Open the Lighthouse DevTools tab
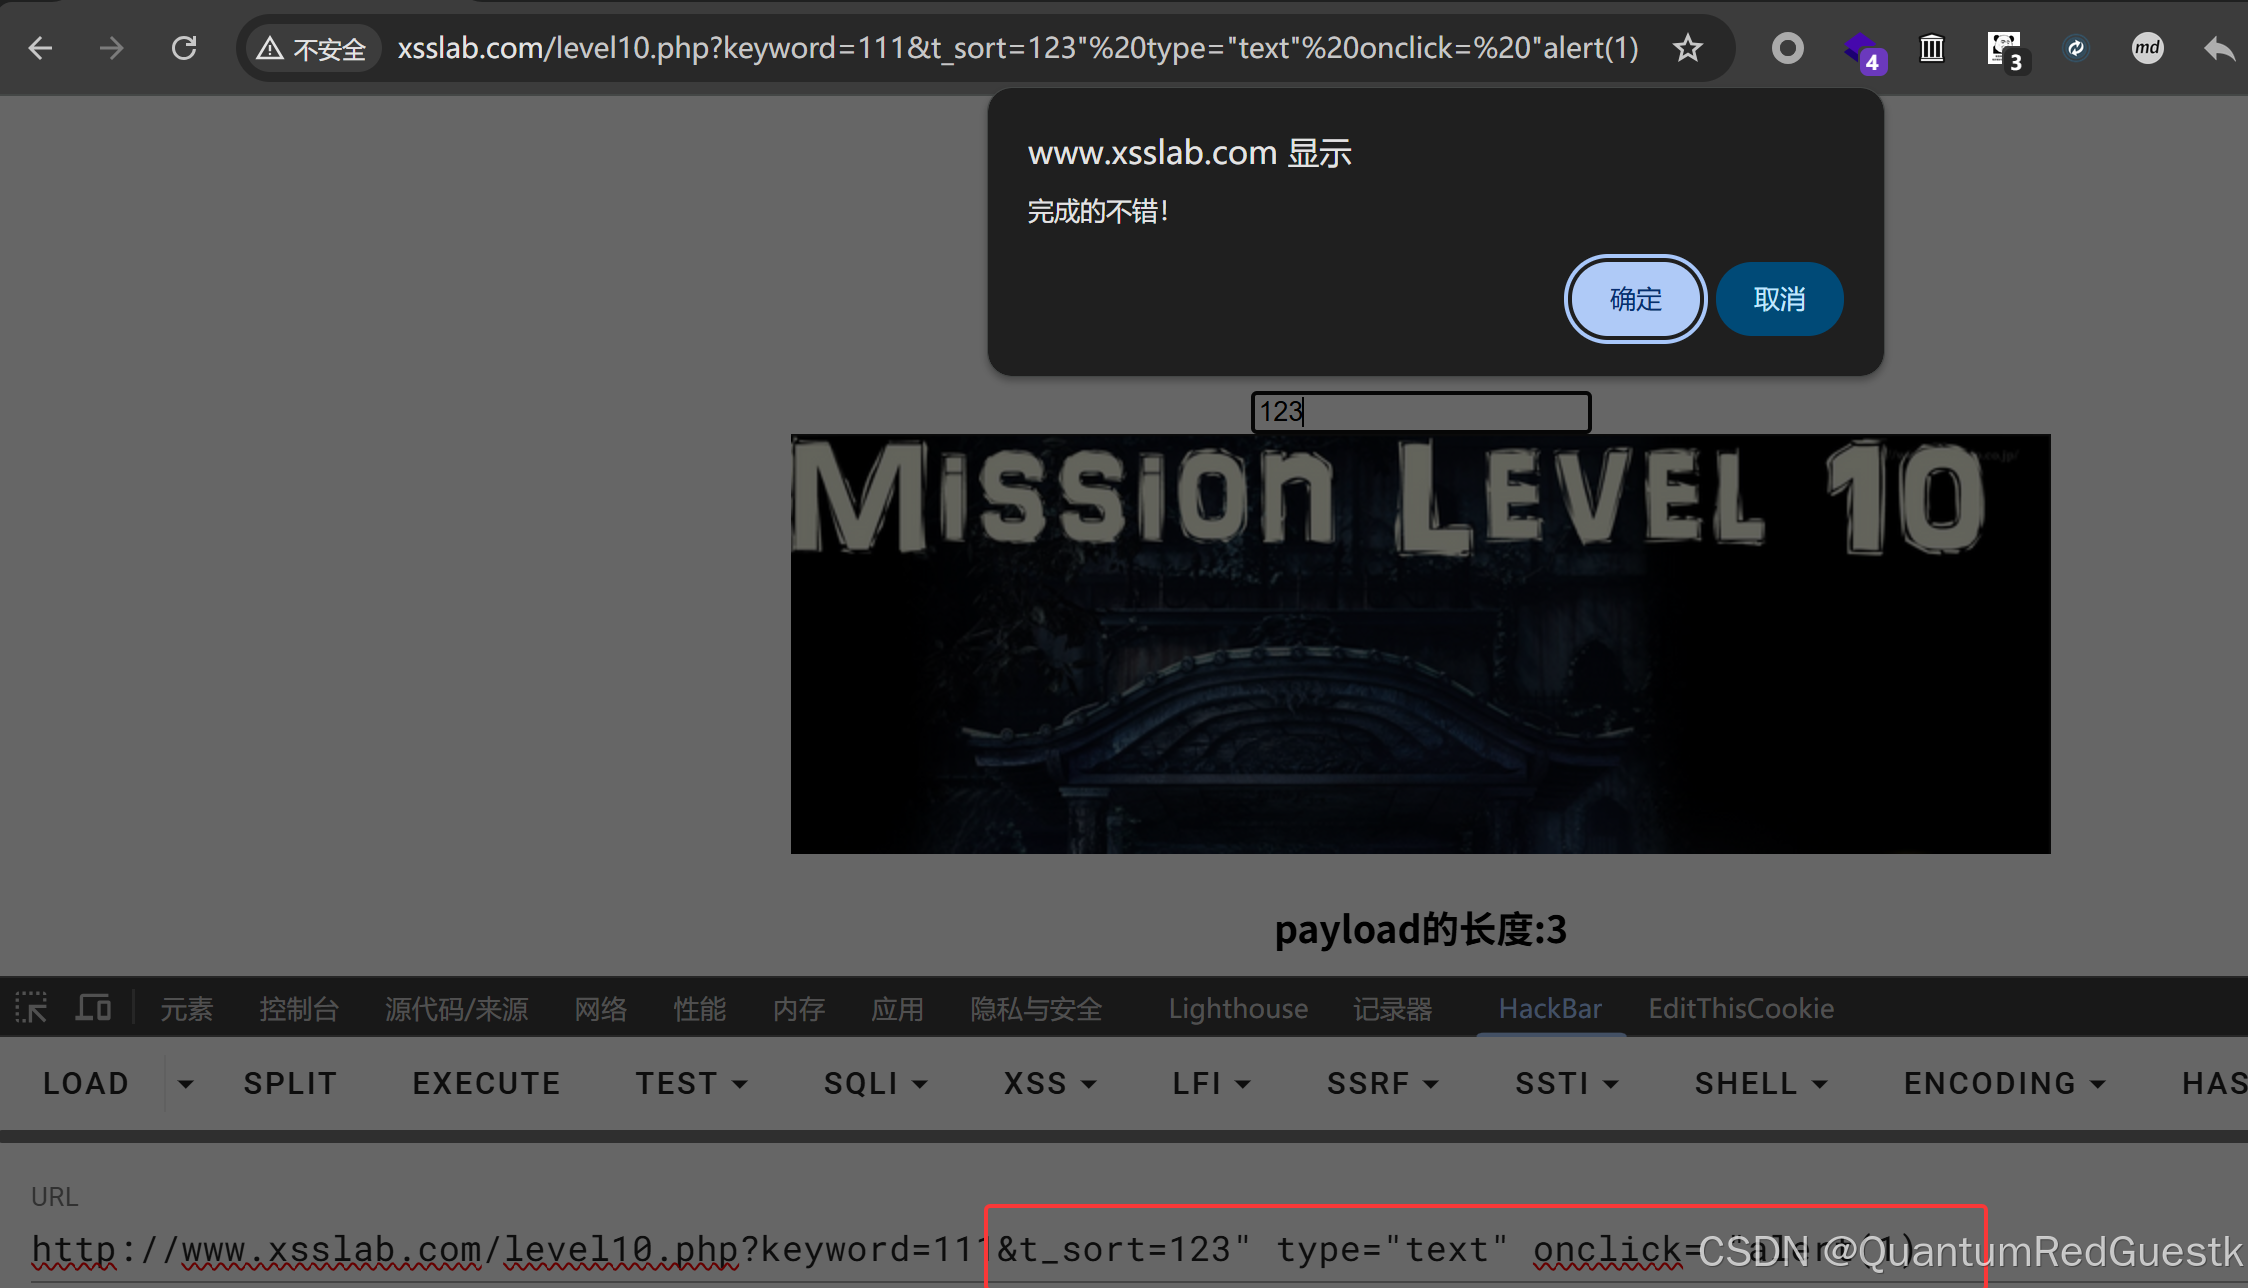 point(1238,1008)
